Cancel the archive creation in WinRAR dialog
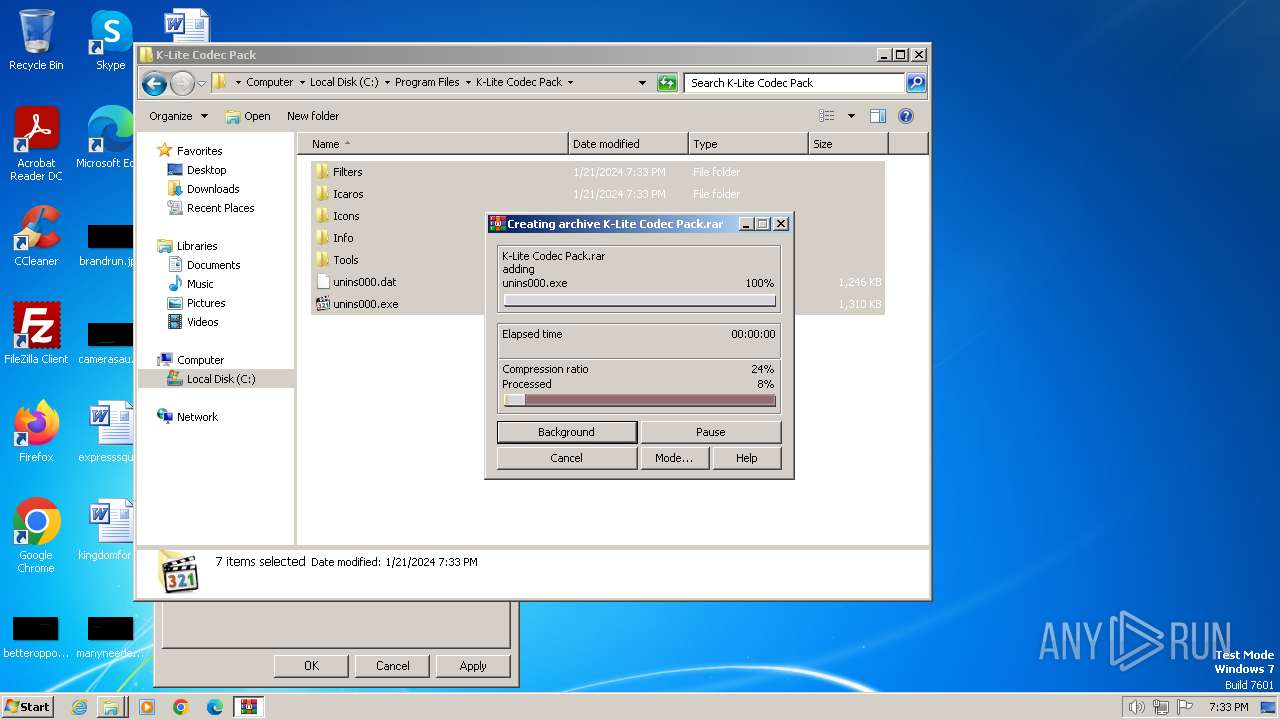1280x720 pixels. click(x=566, y=458)
